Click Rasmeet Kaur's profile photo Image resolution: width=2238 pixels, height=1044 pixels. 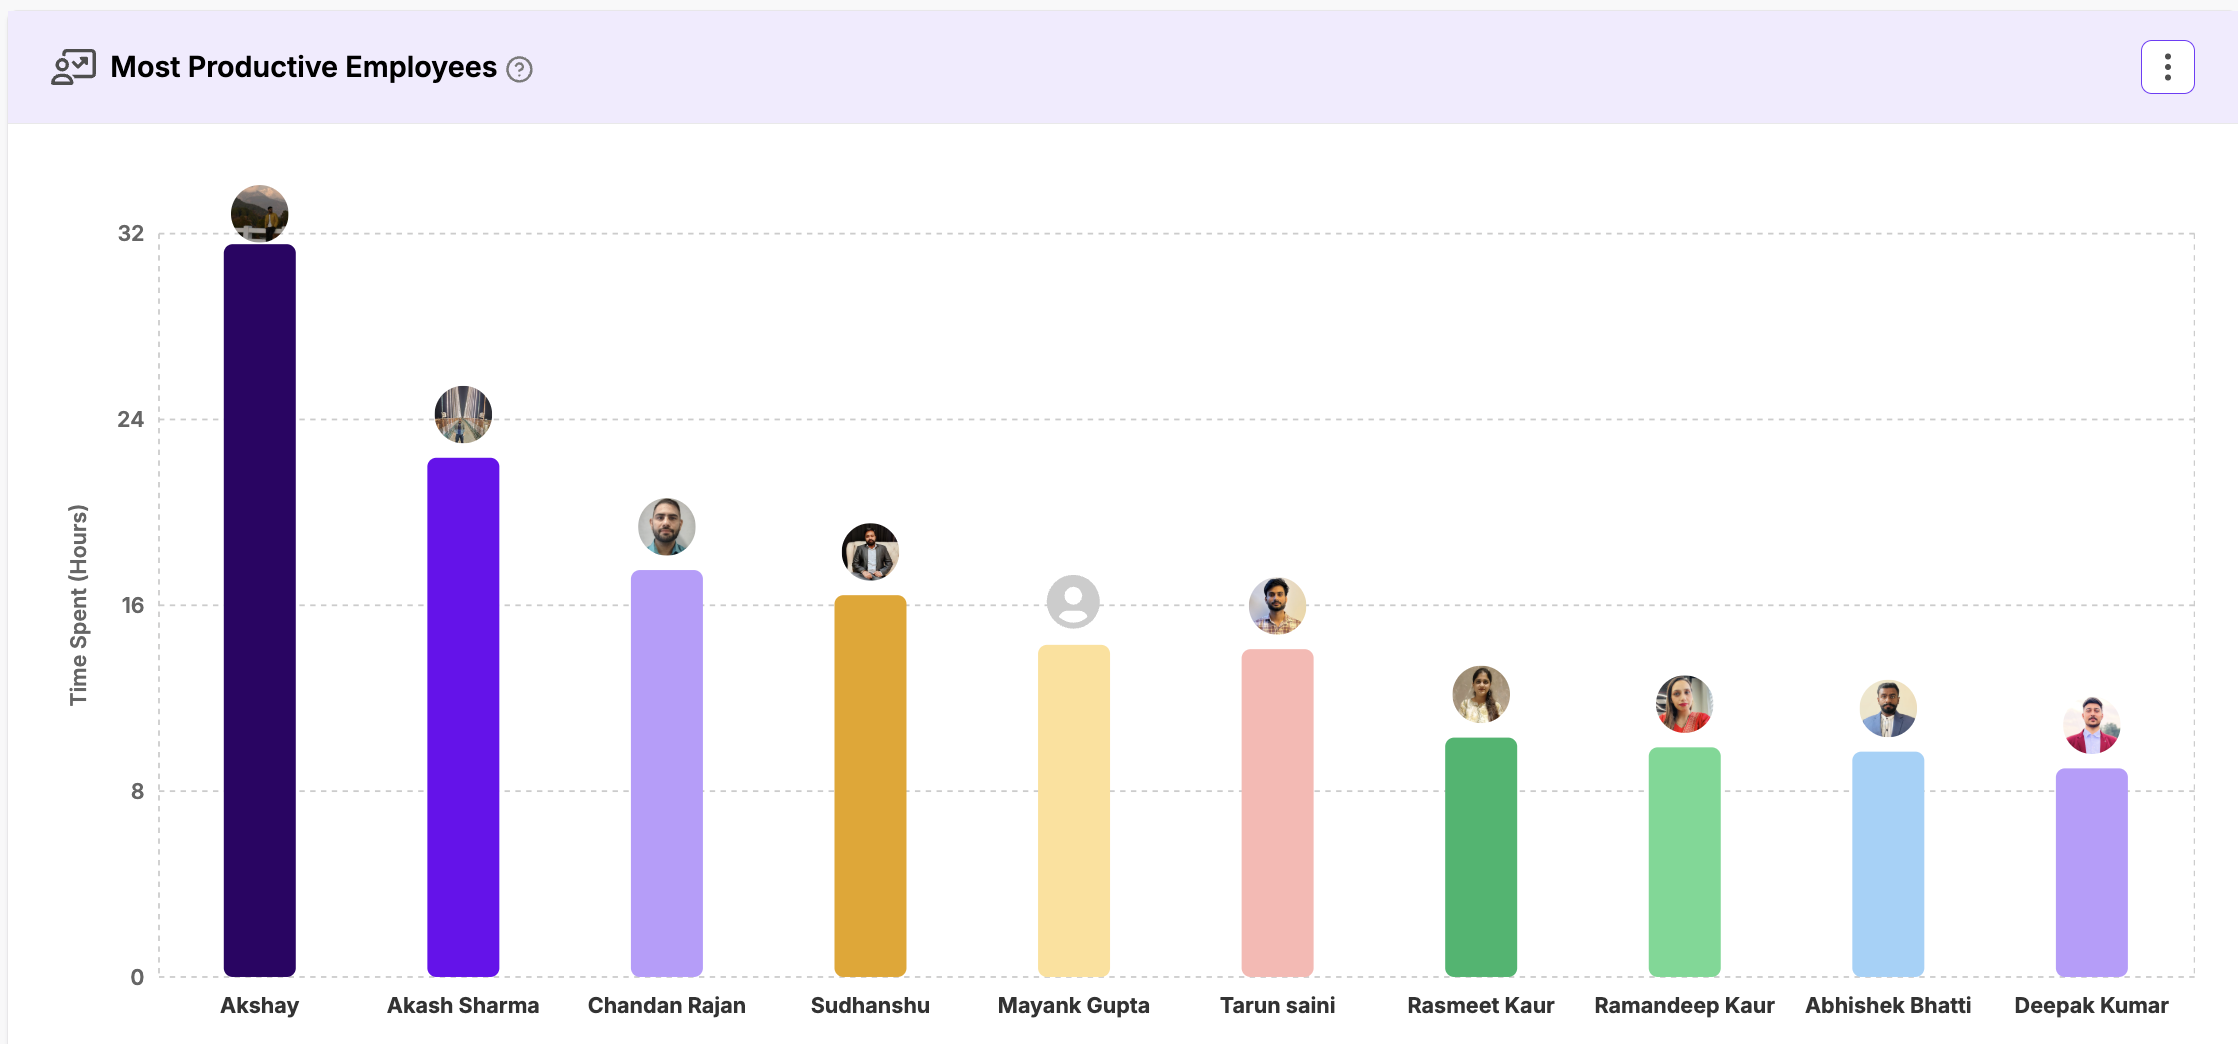(1481, 694)
